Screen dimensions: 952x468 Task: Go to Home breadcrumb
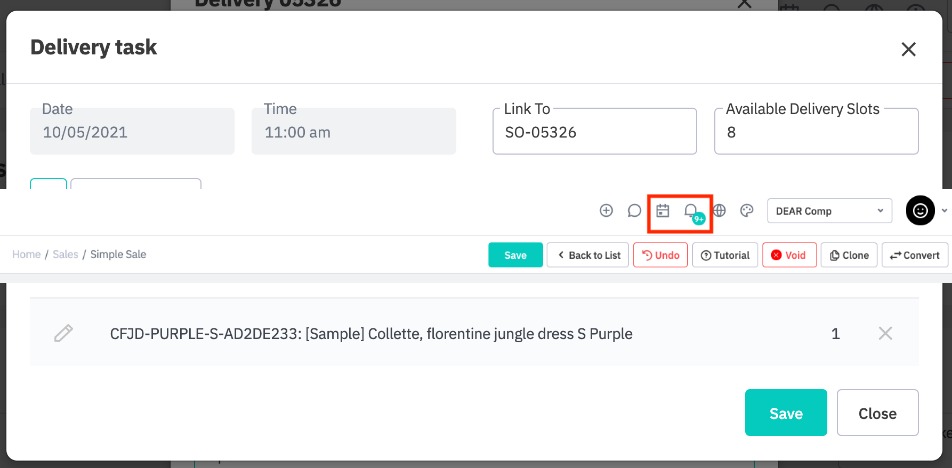point(26,255)
